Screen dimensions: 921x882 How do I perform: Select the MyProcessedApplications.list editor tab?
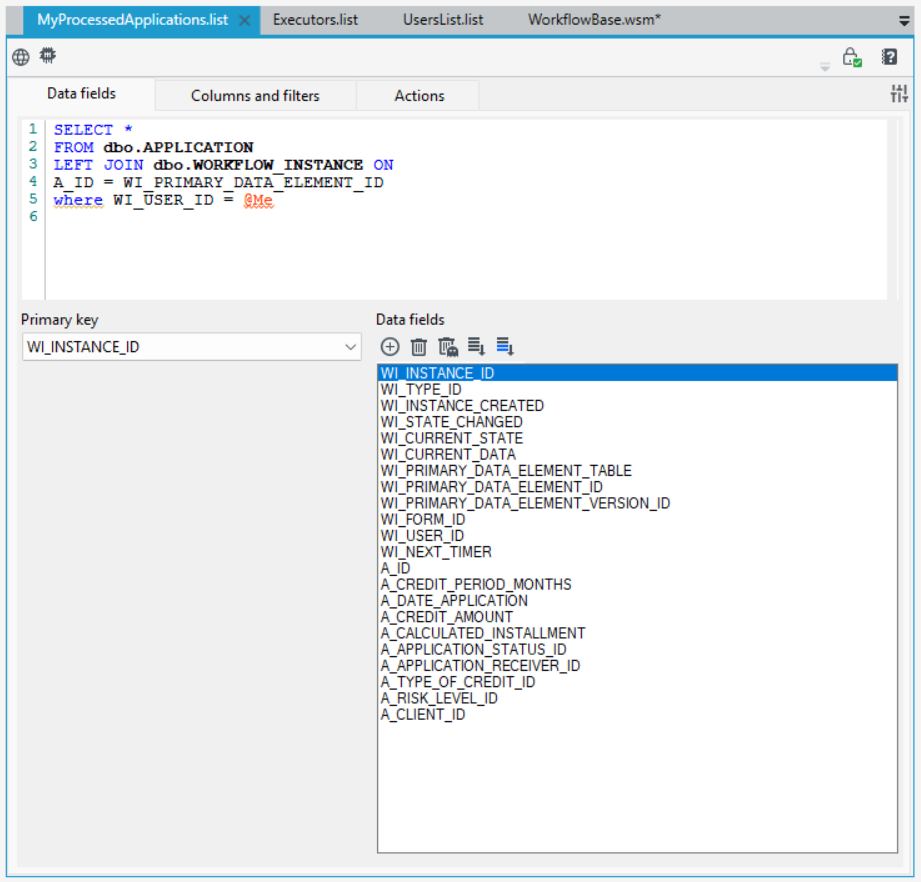(133, 20)
